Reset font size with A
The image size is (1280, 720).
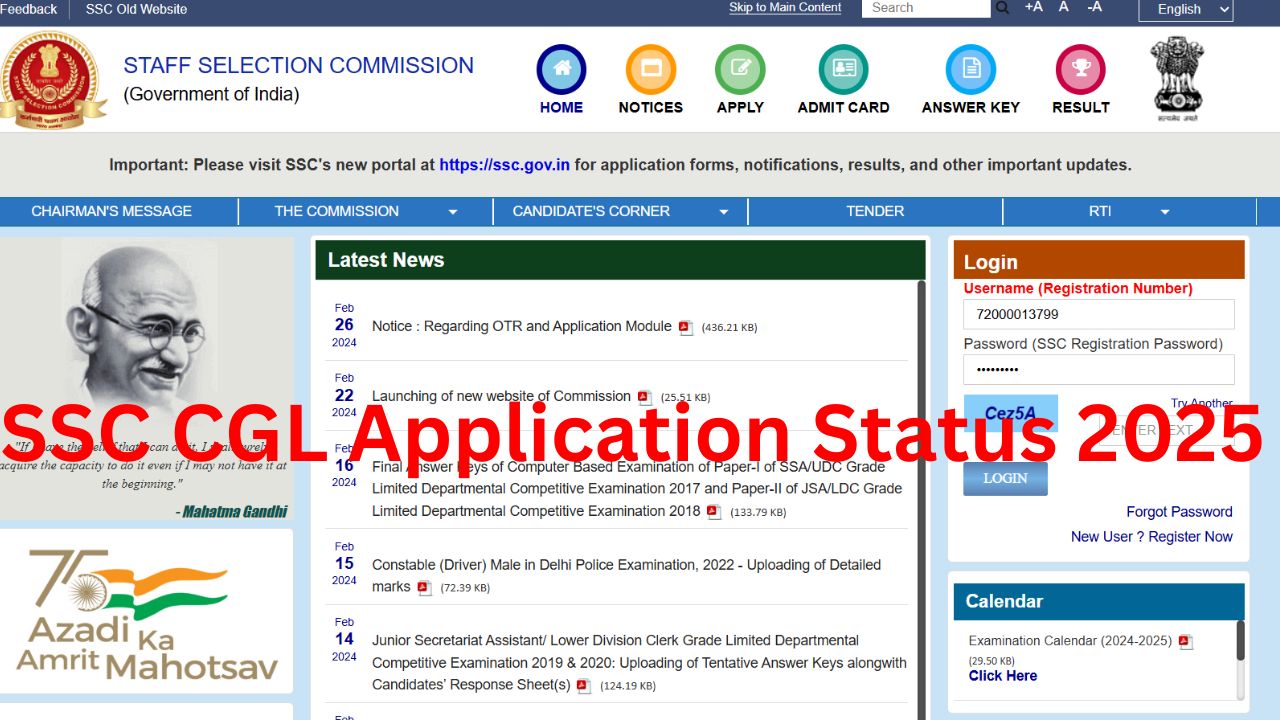click(x=1064, y=7)
